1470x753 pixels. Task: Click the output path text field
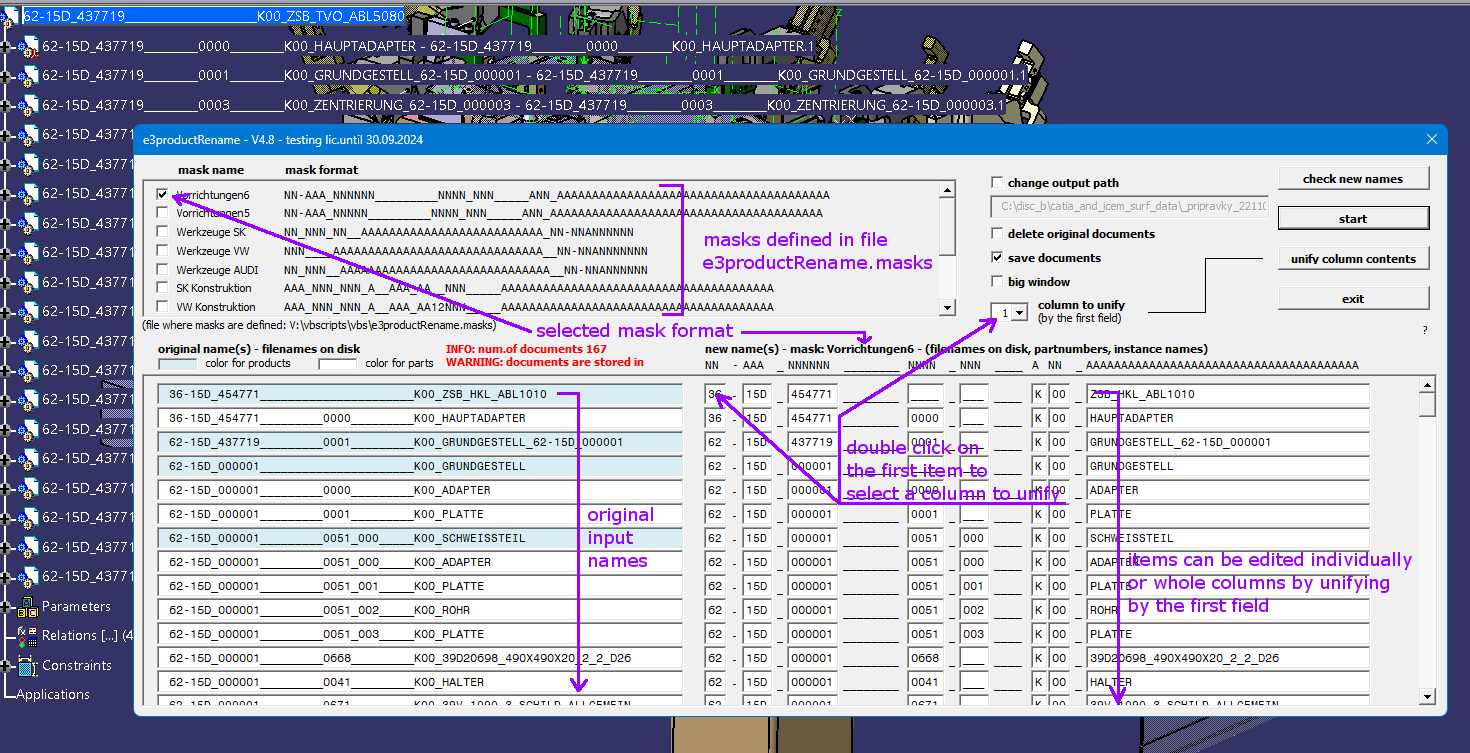[1129, 207]
